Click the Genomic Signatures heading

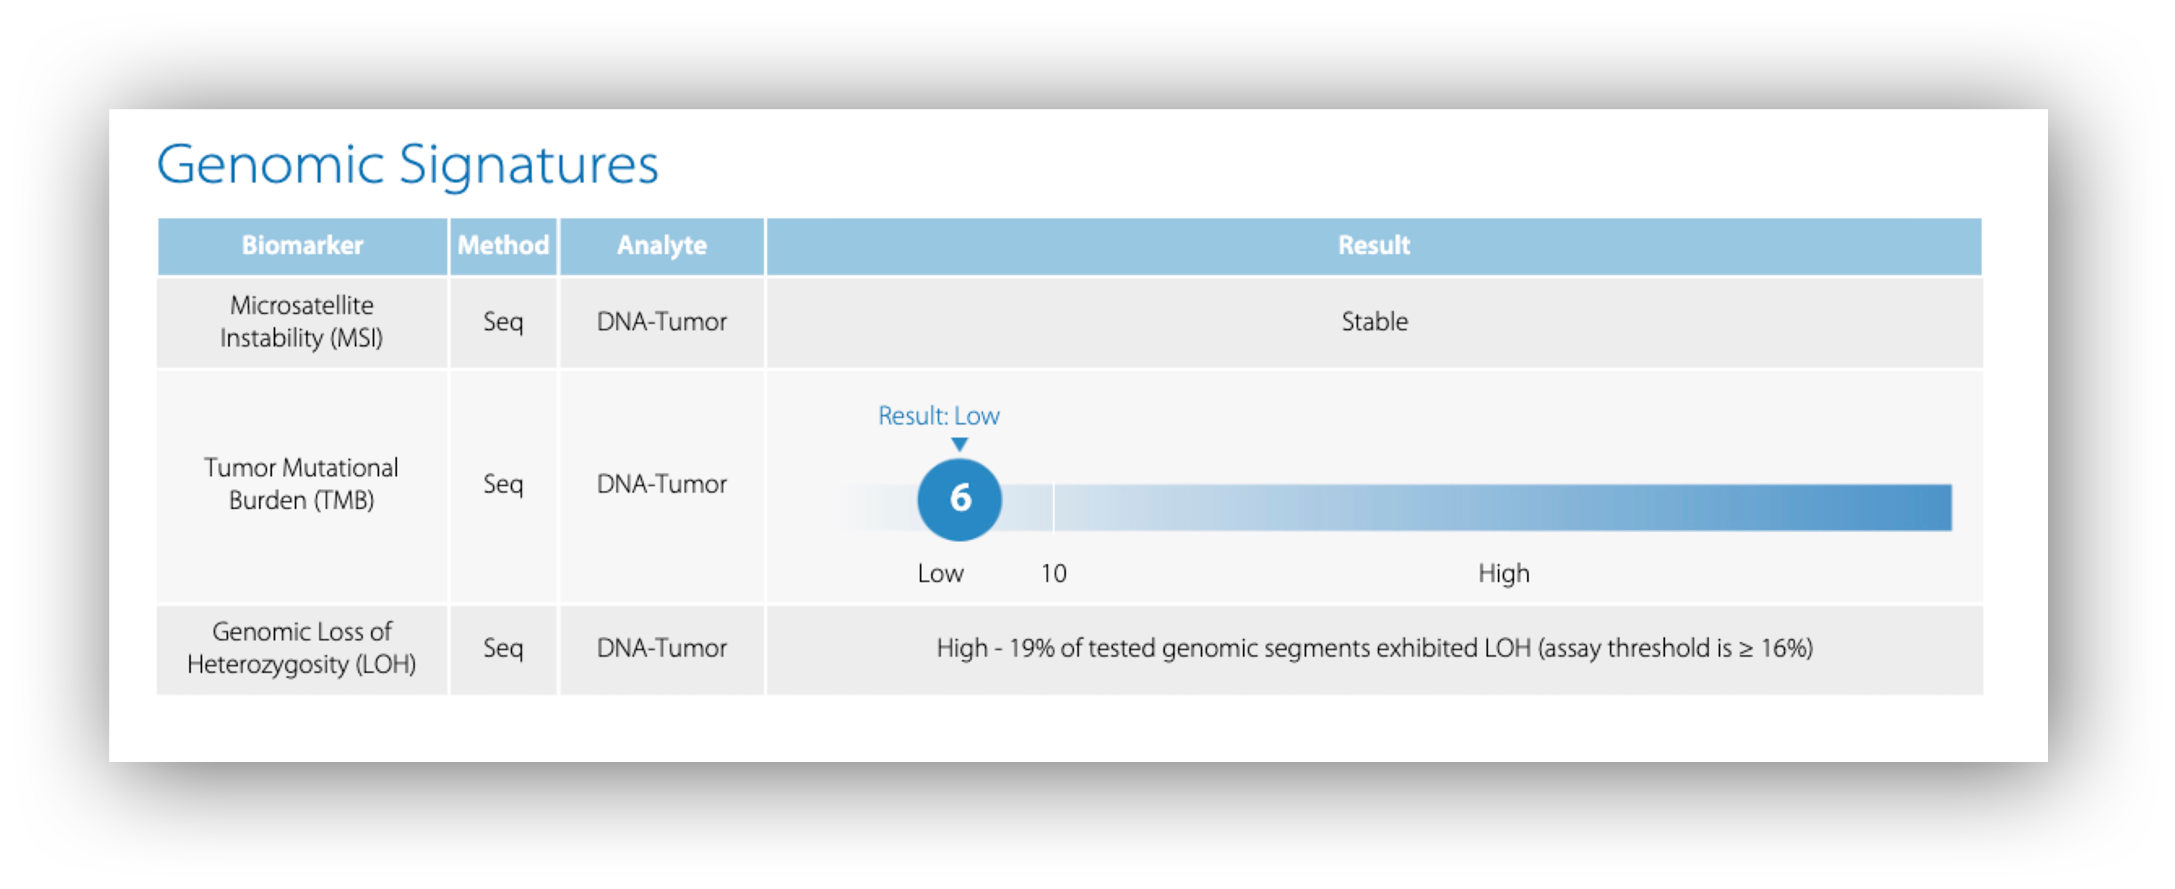408,165
